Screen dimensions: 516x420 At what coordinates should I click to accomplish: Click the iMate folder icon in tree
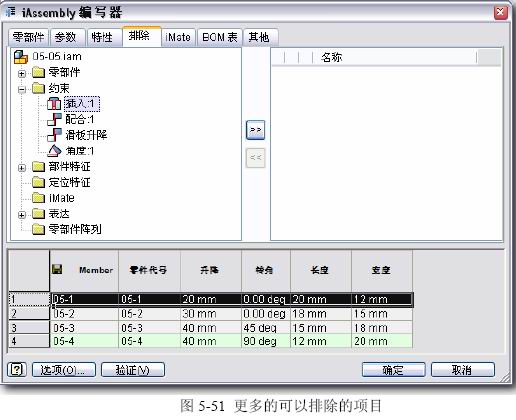38,198
